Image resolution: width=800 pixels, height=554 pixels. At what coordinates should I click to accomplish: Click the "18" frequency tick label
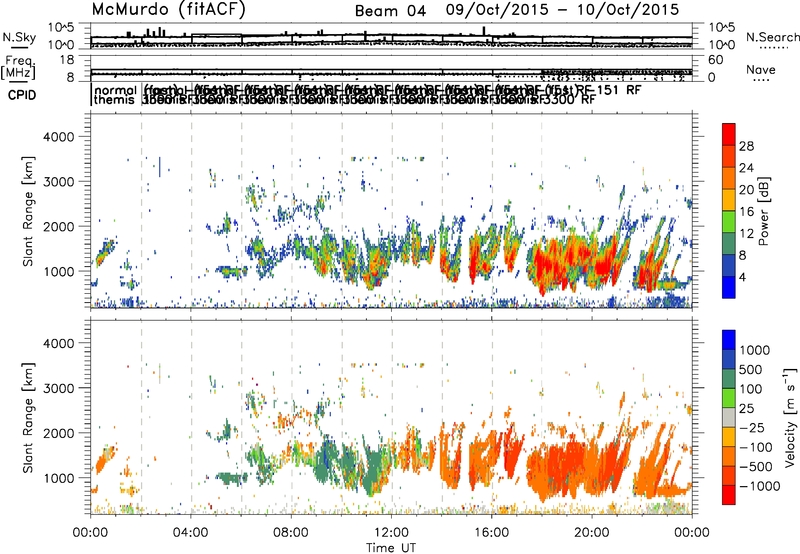pyautogui.click(x=67, y=60)
